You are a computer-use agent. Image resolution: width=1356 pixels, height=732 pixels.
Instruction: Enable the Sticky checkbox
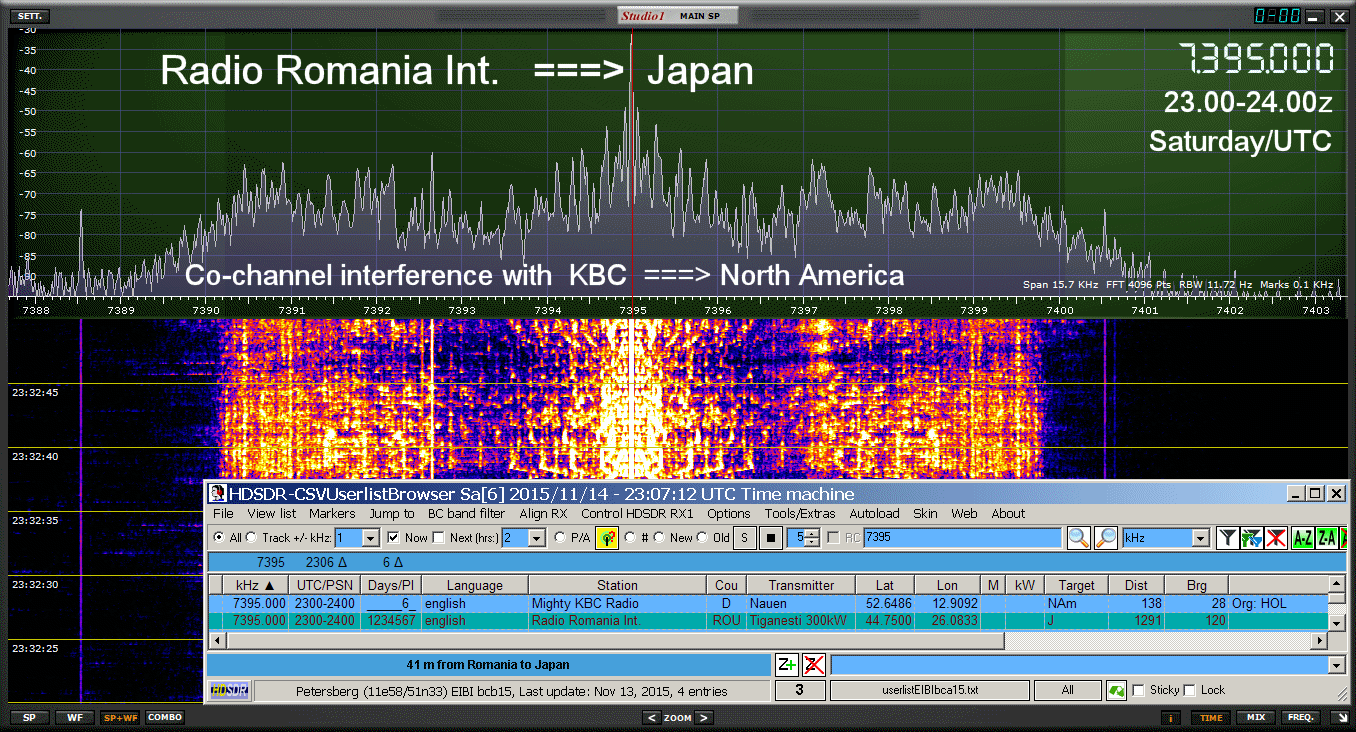tap(1138, 691)
